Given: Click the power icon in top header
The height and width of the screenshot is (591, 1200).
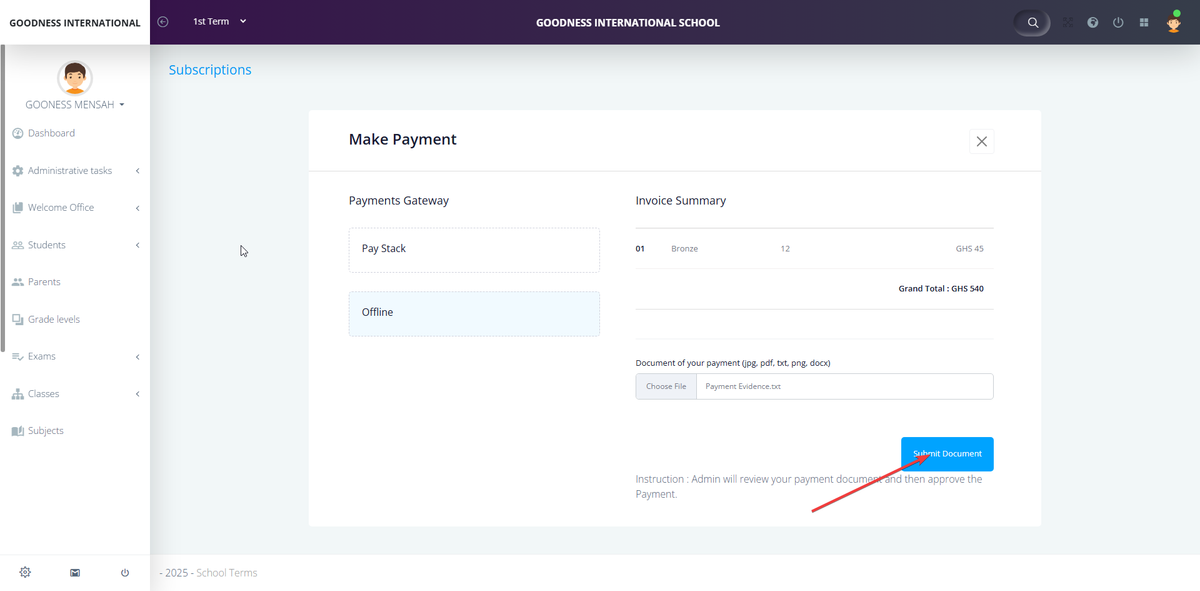Looking at the screenshot, I should (x=1118, y=22).
